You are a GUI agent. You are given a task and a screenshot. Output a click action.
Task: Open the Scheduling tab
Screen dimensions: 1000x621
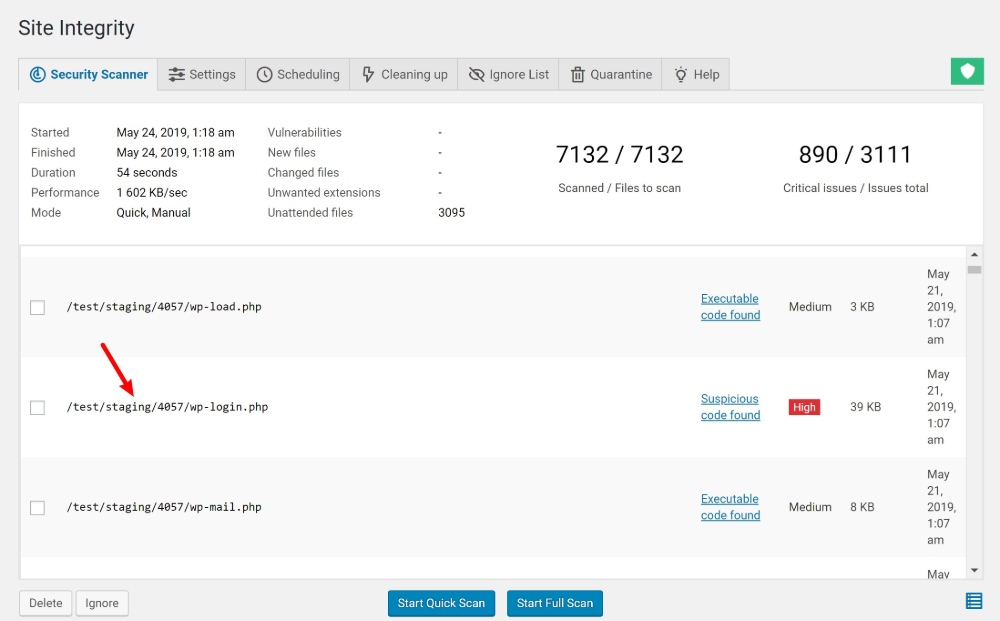point(298,75)
